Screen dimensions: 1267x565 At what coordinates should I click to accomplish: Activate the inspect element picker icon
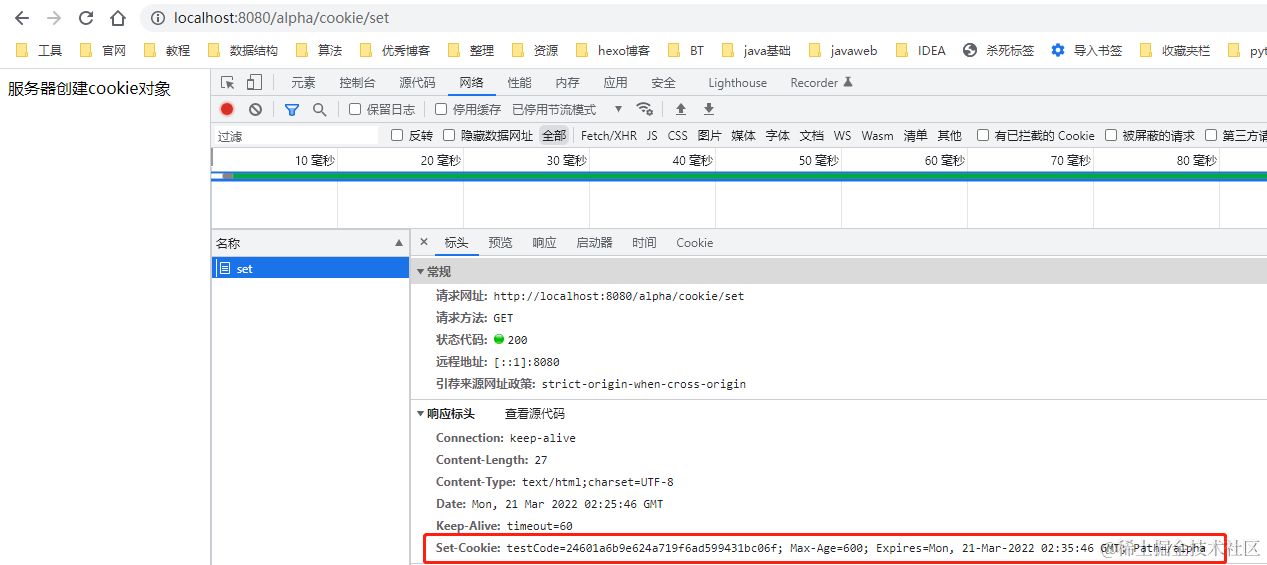coord(228,83)
